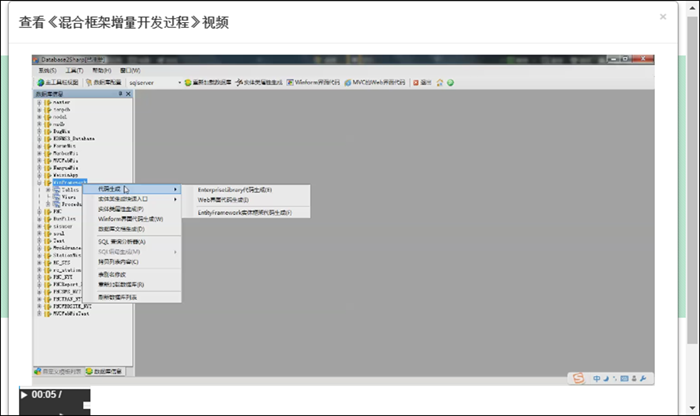
Task: Play the video with the play button
Action: pyautogui.click(x=24, y=395)
